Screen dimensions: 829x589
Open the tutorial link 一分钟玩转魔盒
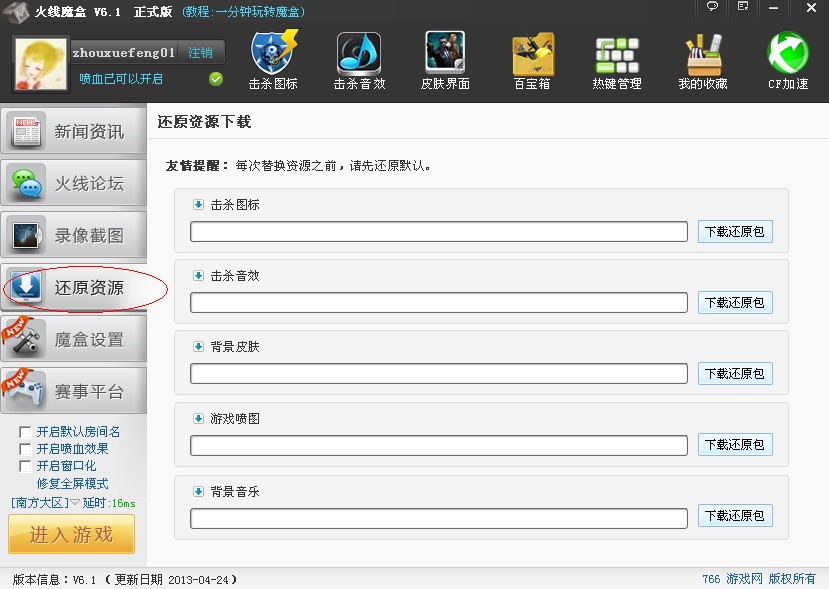point(243,12)
